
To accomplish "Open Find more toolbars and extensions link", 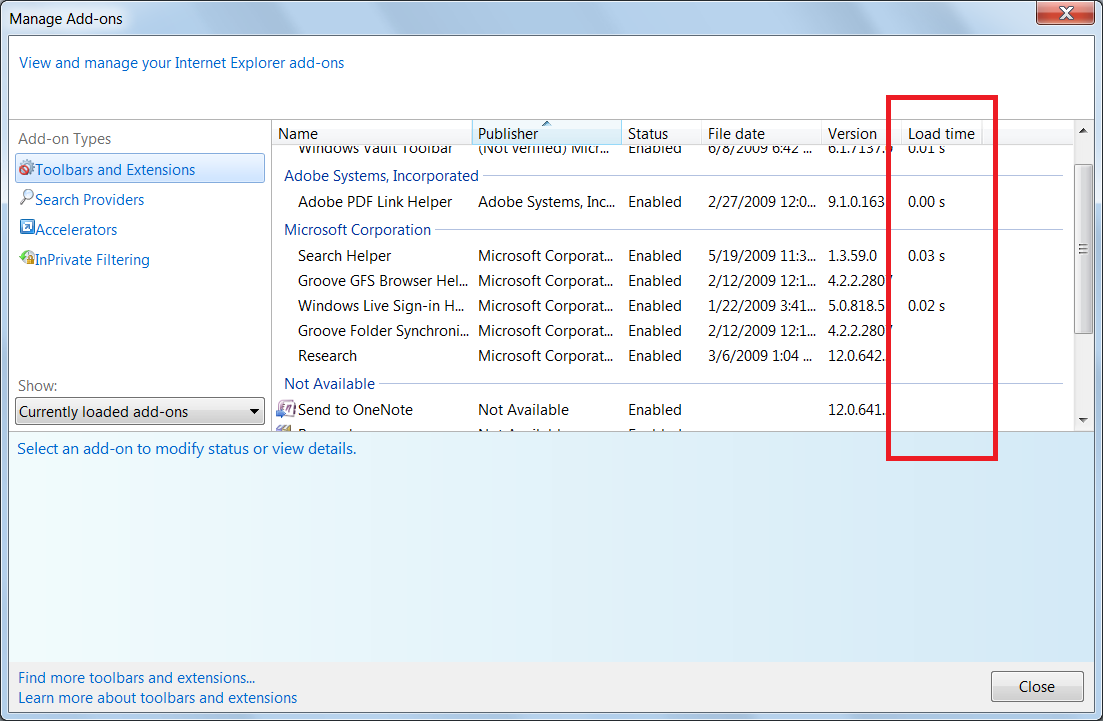I will point(136,678).
